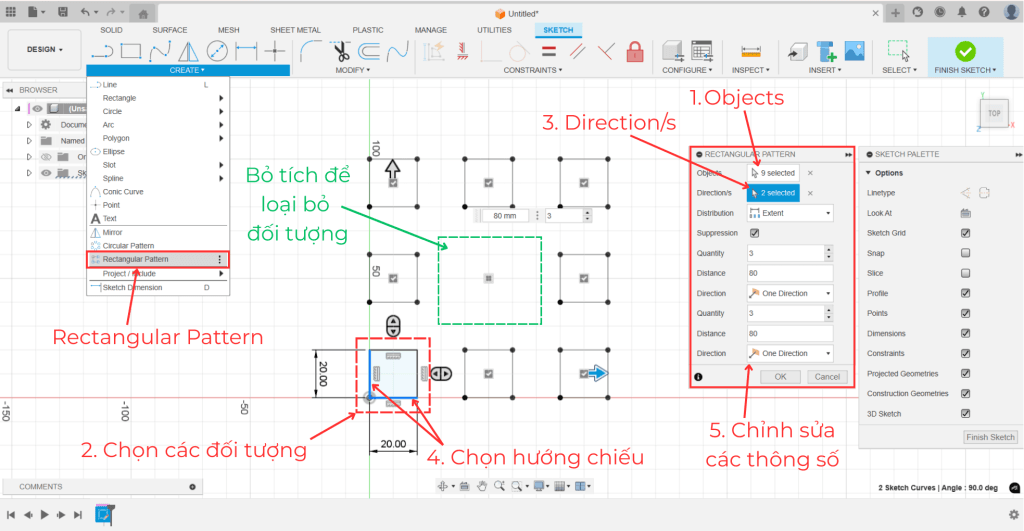This screenshot has width=1024, height=531.
Task: Select the Lock constraint icon
Action: tap(634, 51)
